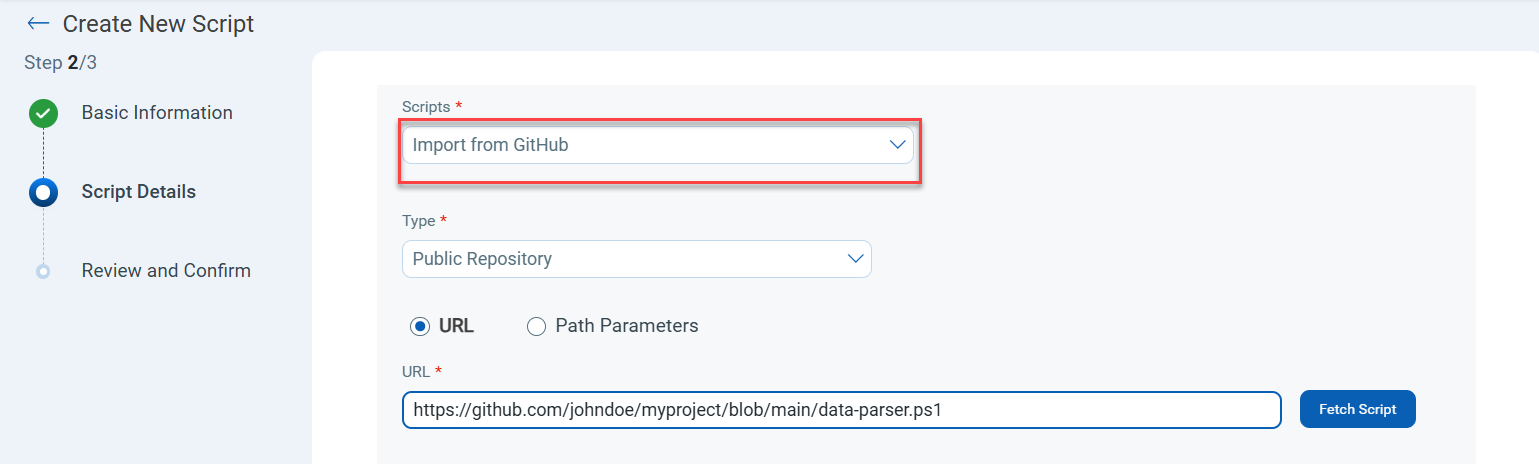The width and height of the screenshot is (1539, 464).
Task: Focus the GitHub URL input field
Action: pyautogui.click(x=841, y=410)
